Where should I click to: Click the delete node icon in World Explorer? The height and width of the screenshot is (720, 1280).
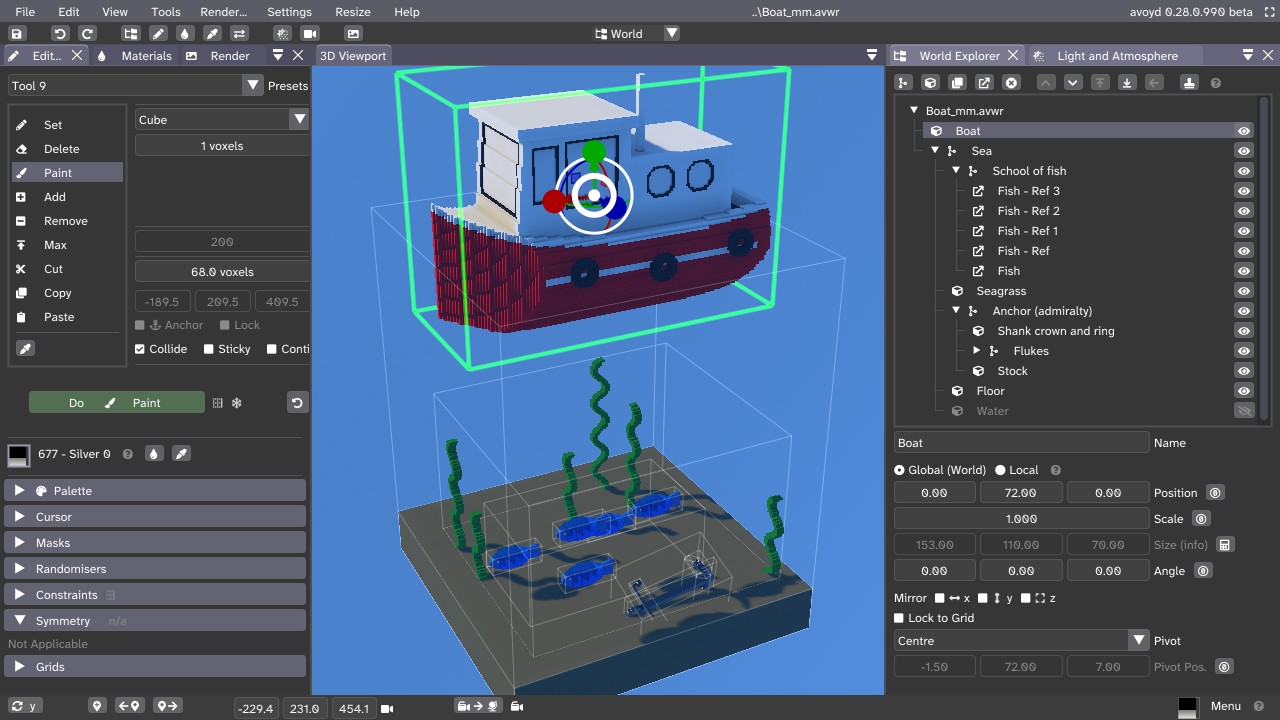click(1011, 83)
